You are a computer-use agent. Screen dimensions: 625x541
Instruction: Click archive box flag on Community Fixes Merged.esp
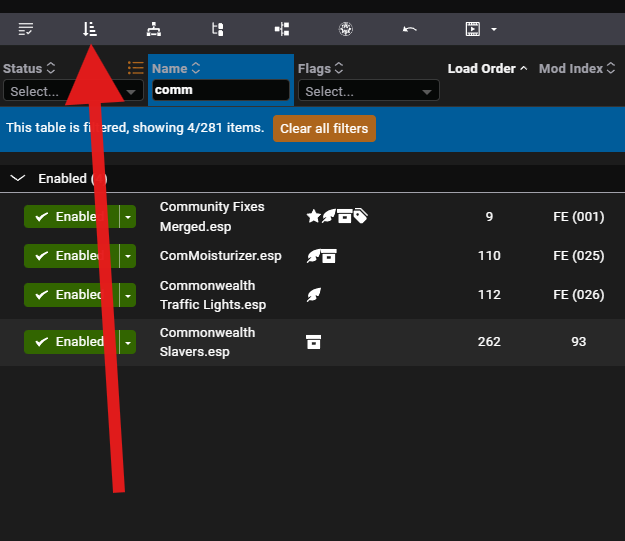tap(345, 216)
